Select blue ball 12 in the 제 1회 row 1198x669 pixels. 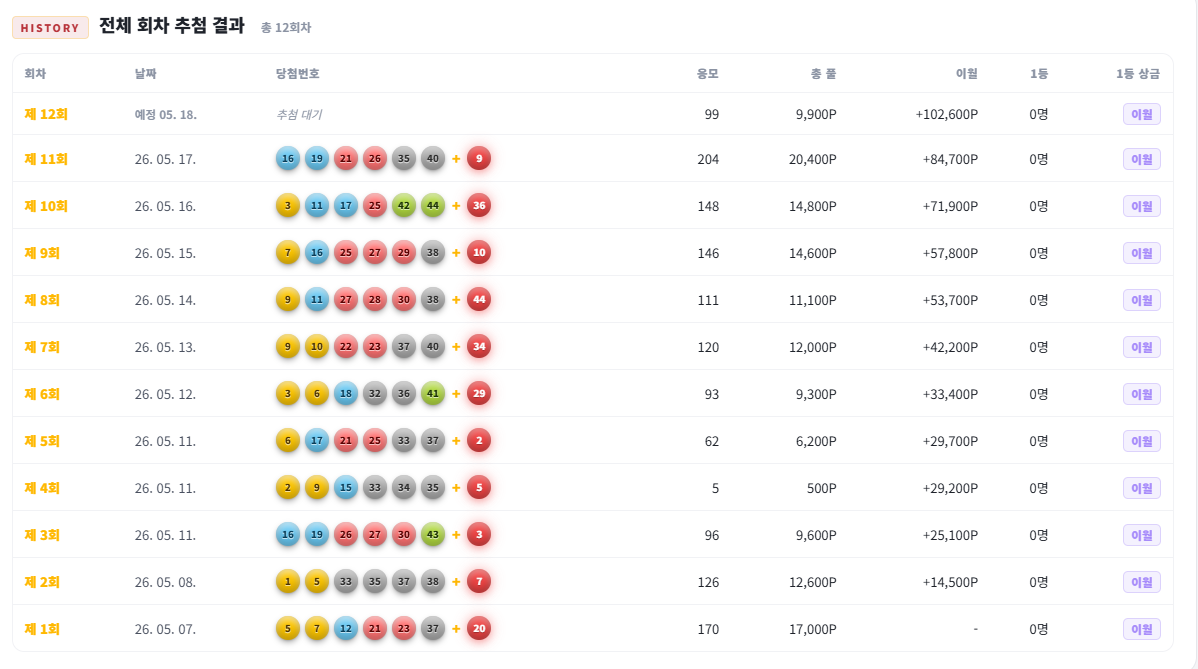tap(346, 629)
